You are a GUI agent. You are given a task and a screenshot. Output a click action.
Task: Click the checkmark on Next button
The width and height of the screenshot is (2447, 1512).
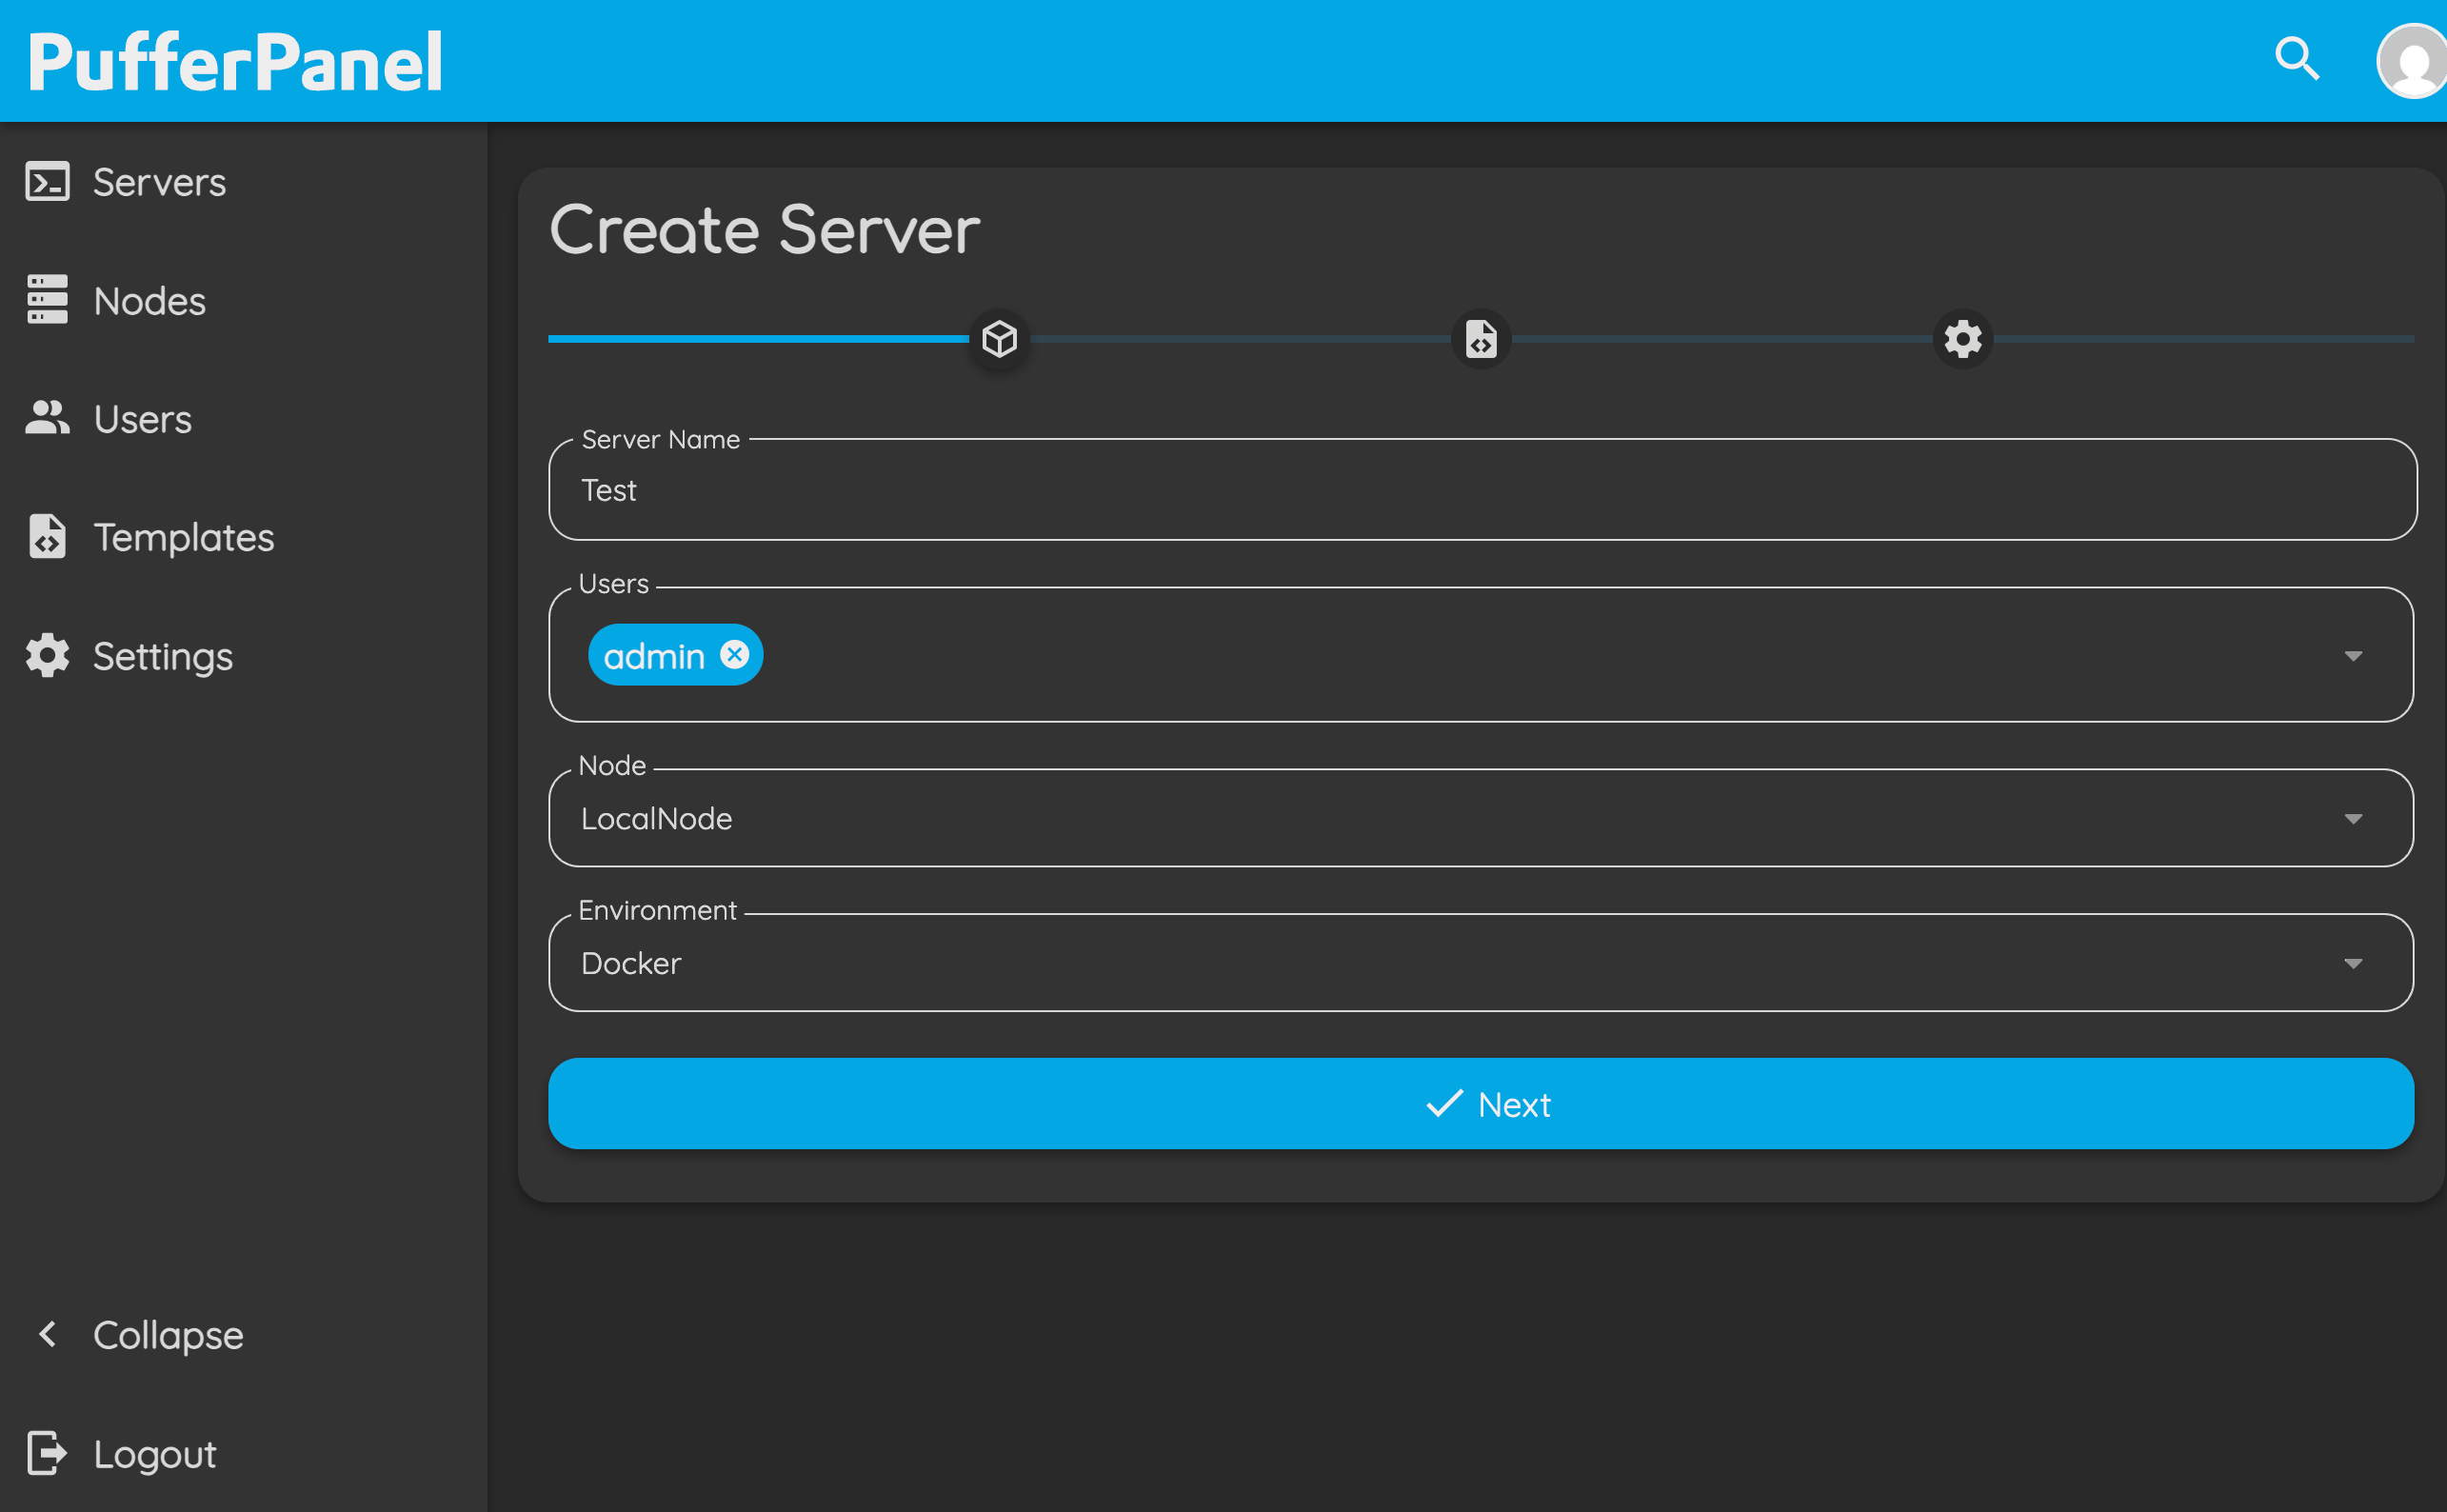1444,1104
